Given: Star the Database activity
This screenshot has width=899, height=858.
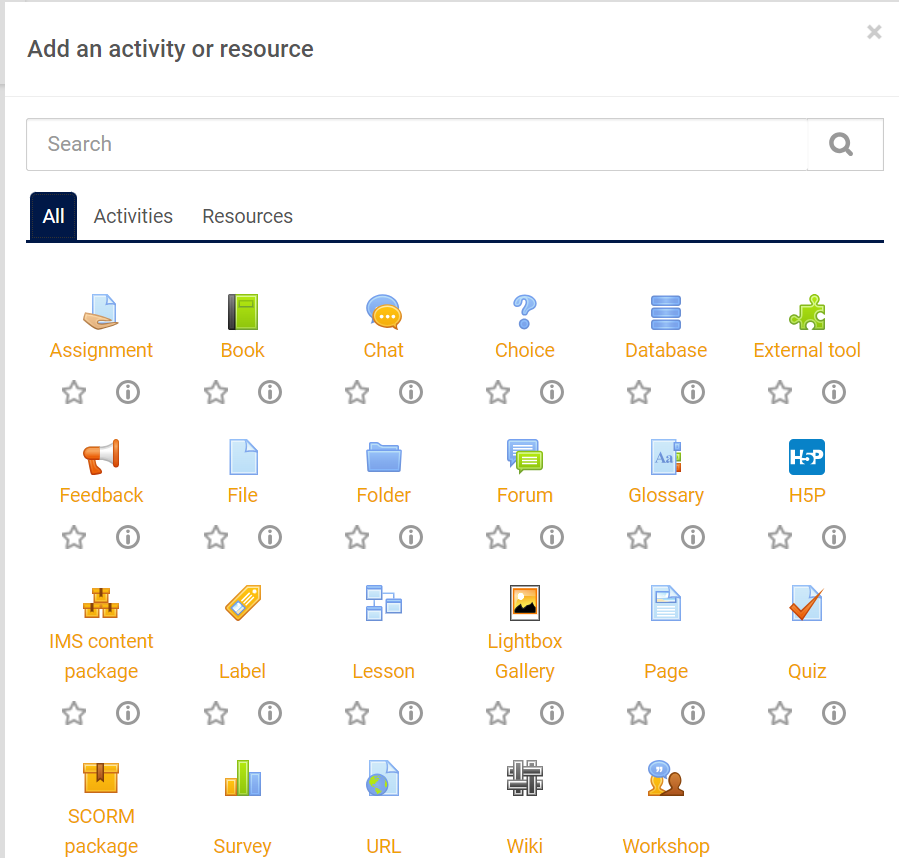Looking at the screenshot, I should [x=639, y=392].
